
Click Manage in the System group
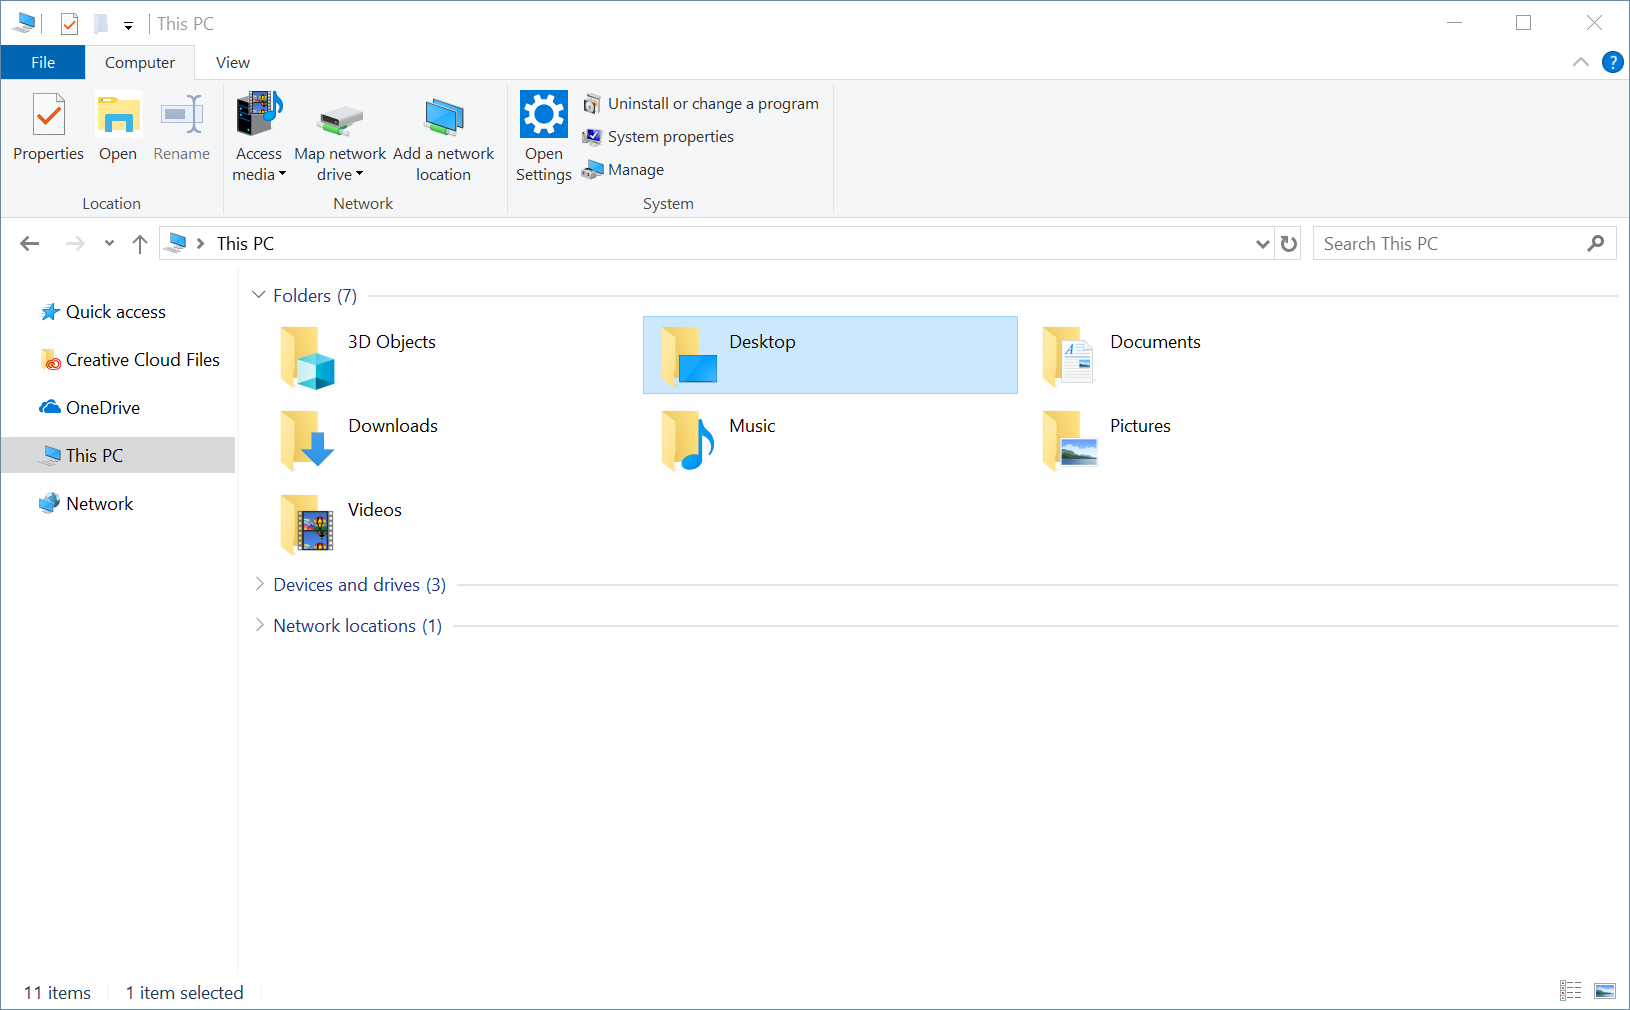point(593,169)
